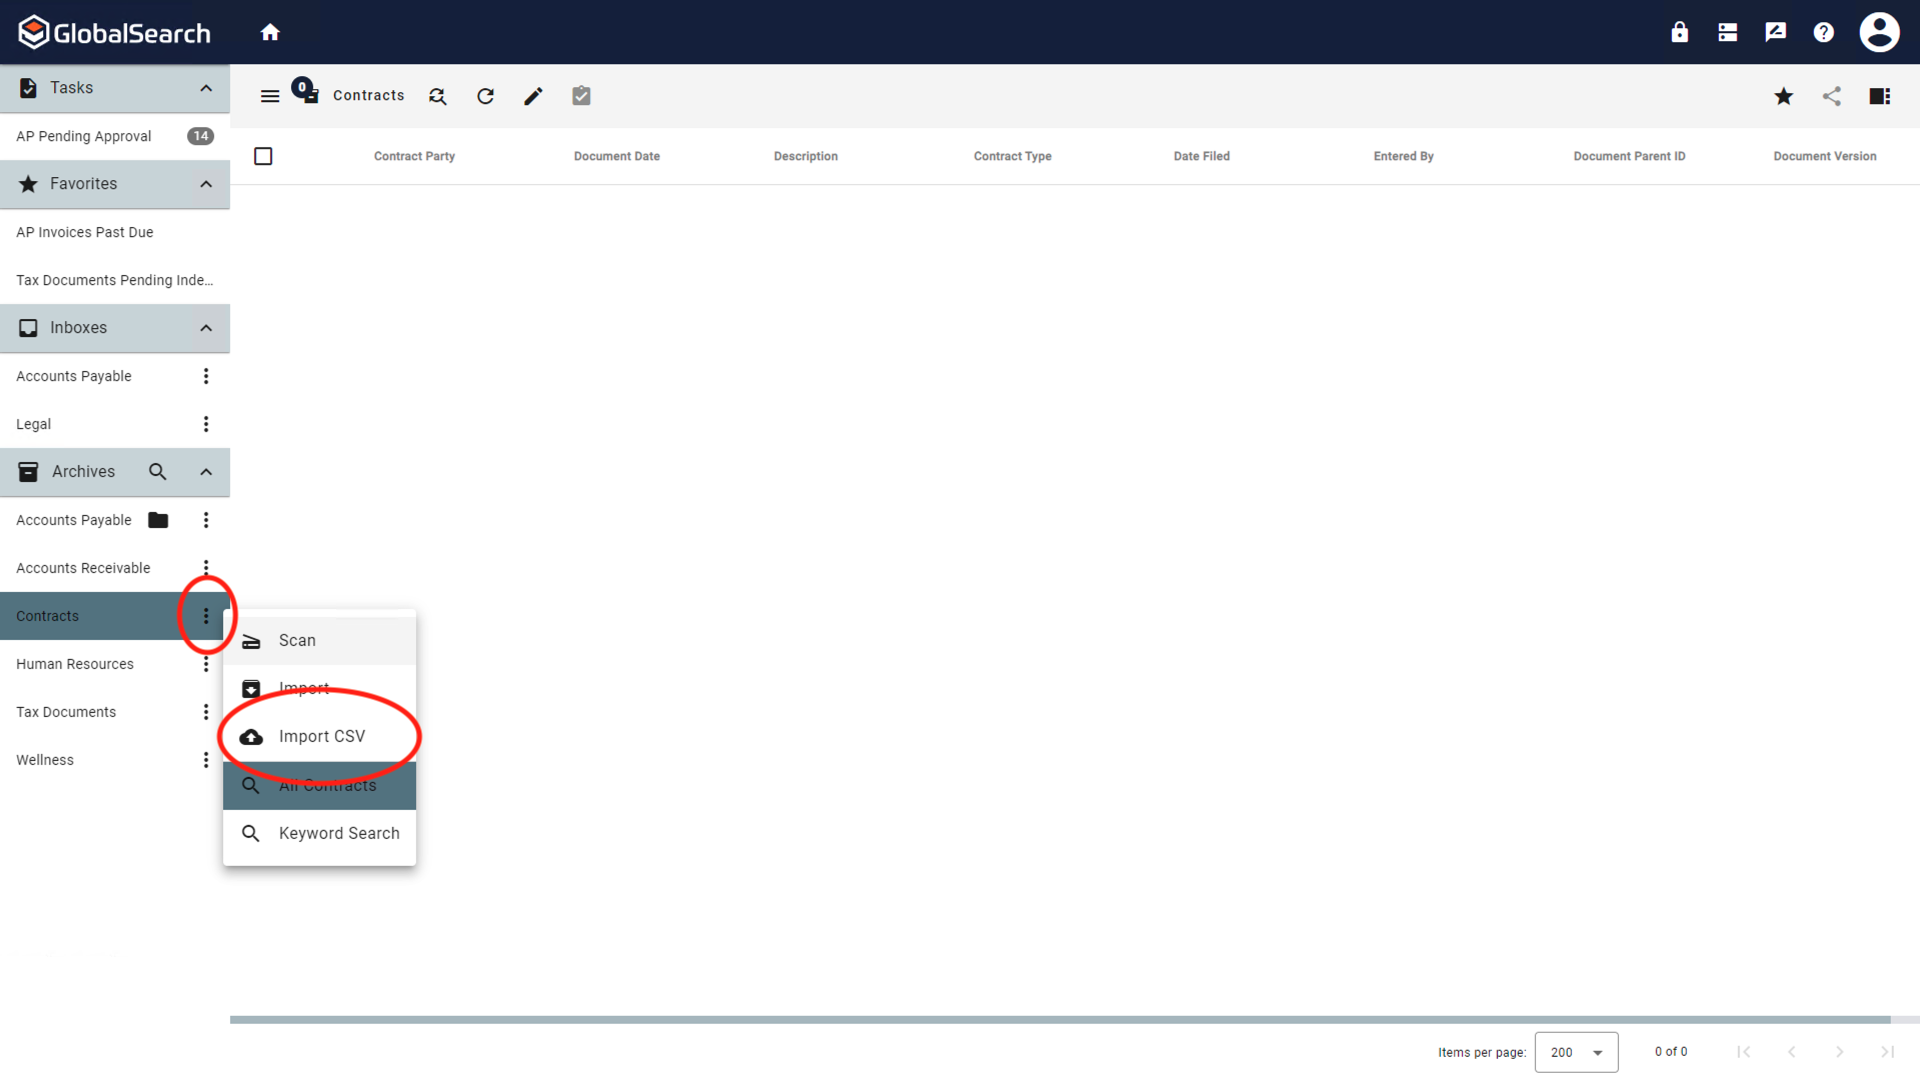Toggle the master checkbox in column header
Screen dimensions: 1920x1080
point(262,156)
